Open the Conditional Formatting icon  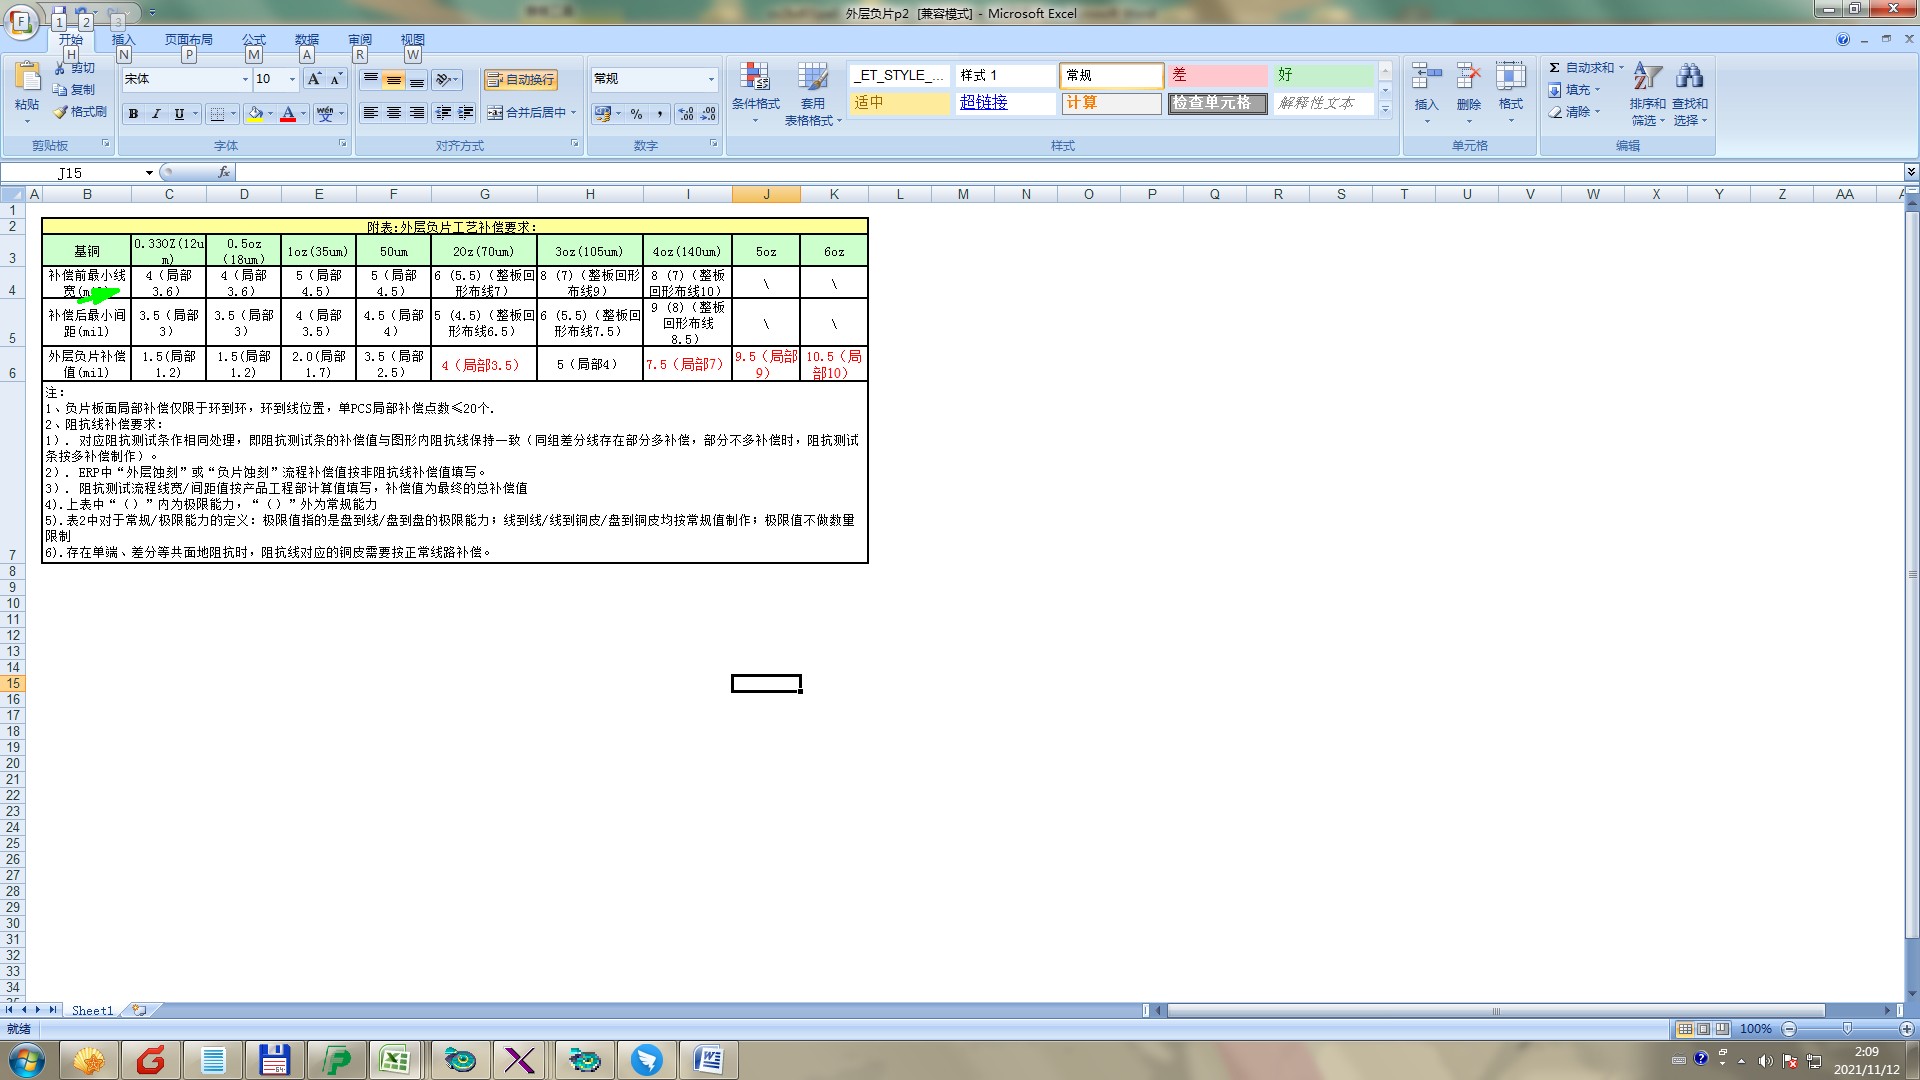click(x=755, y=78)
